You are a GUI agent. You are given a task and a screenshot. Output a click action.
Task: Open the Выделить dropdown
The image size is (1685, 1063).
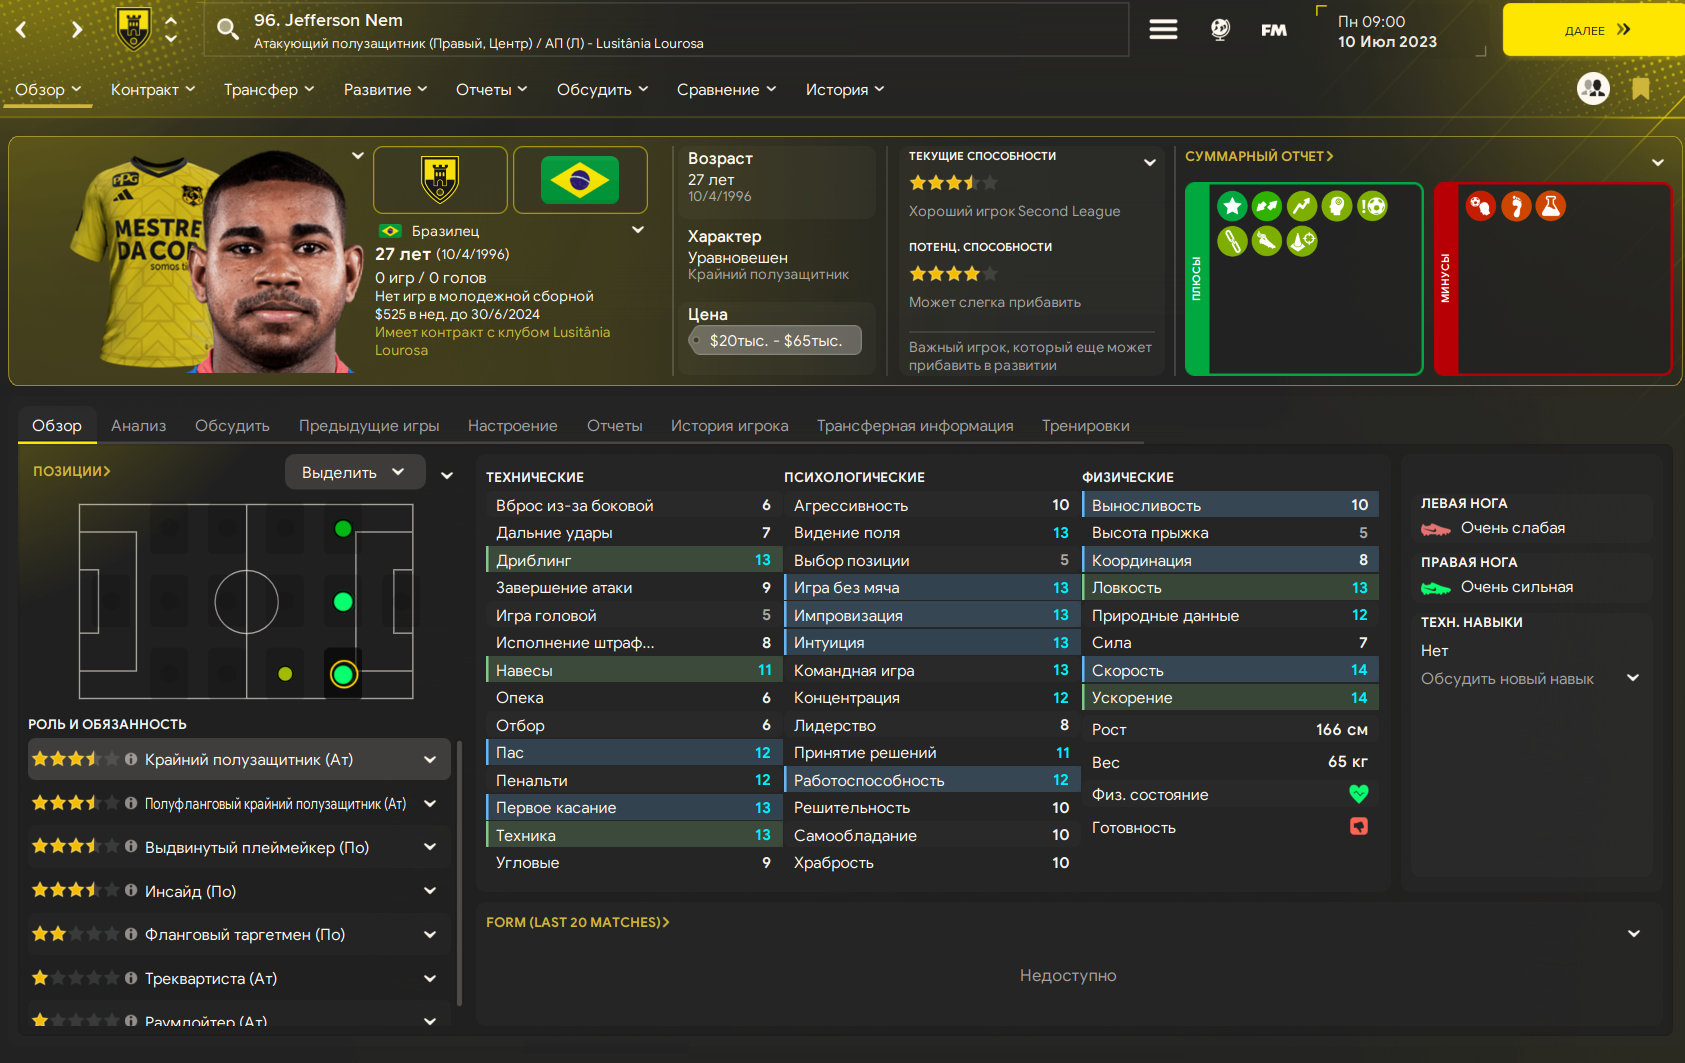coord(355,472)
